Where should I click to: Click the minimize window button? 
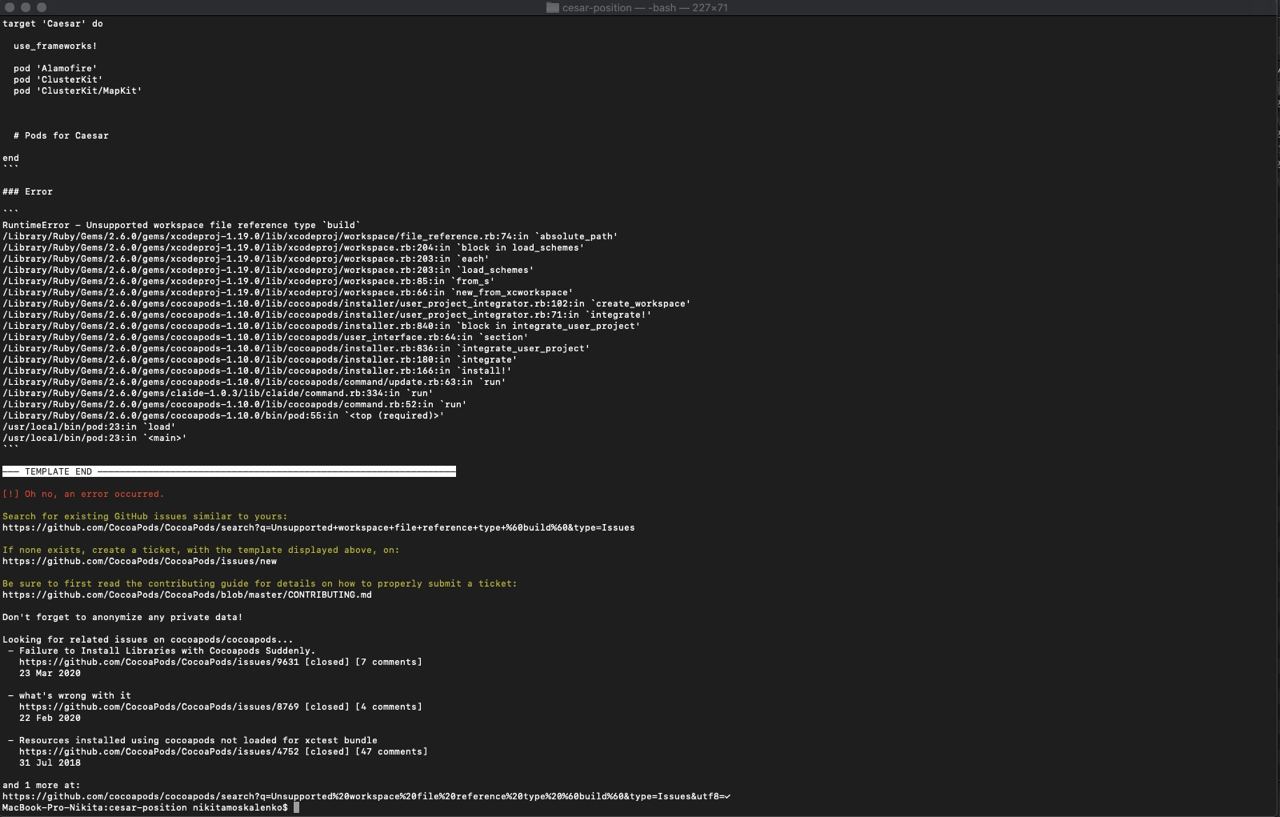(x=26, y=7)
